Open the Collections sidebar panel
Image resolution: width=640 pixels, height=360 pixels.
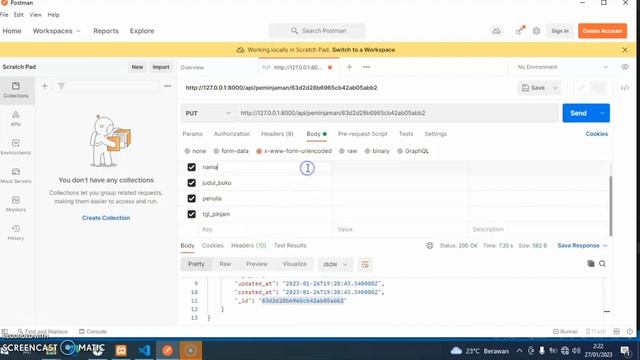(16, 90)
